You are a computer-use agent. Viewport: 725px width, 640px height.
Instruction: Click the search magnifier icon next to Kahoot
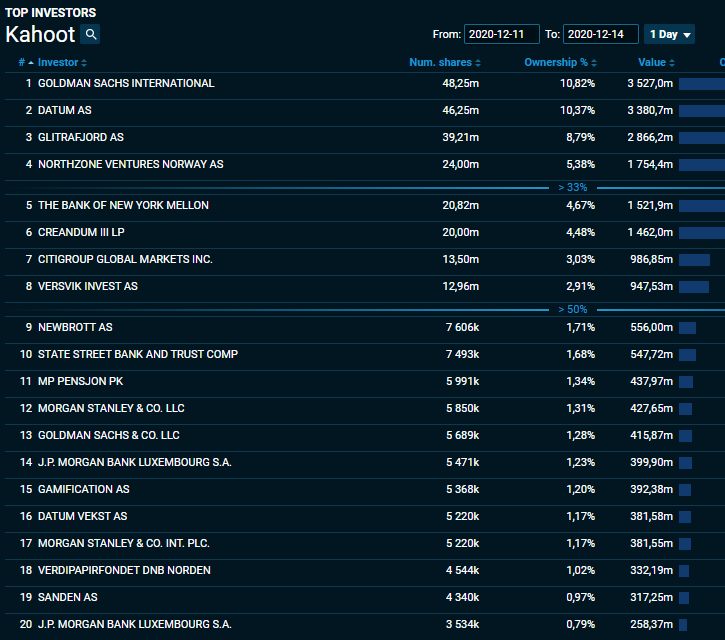click(x=91, y=34)
